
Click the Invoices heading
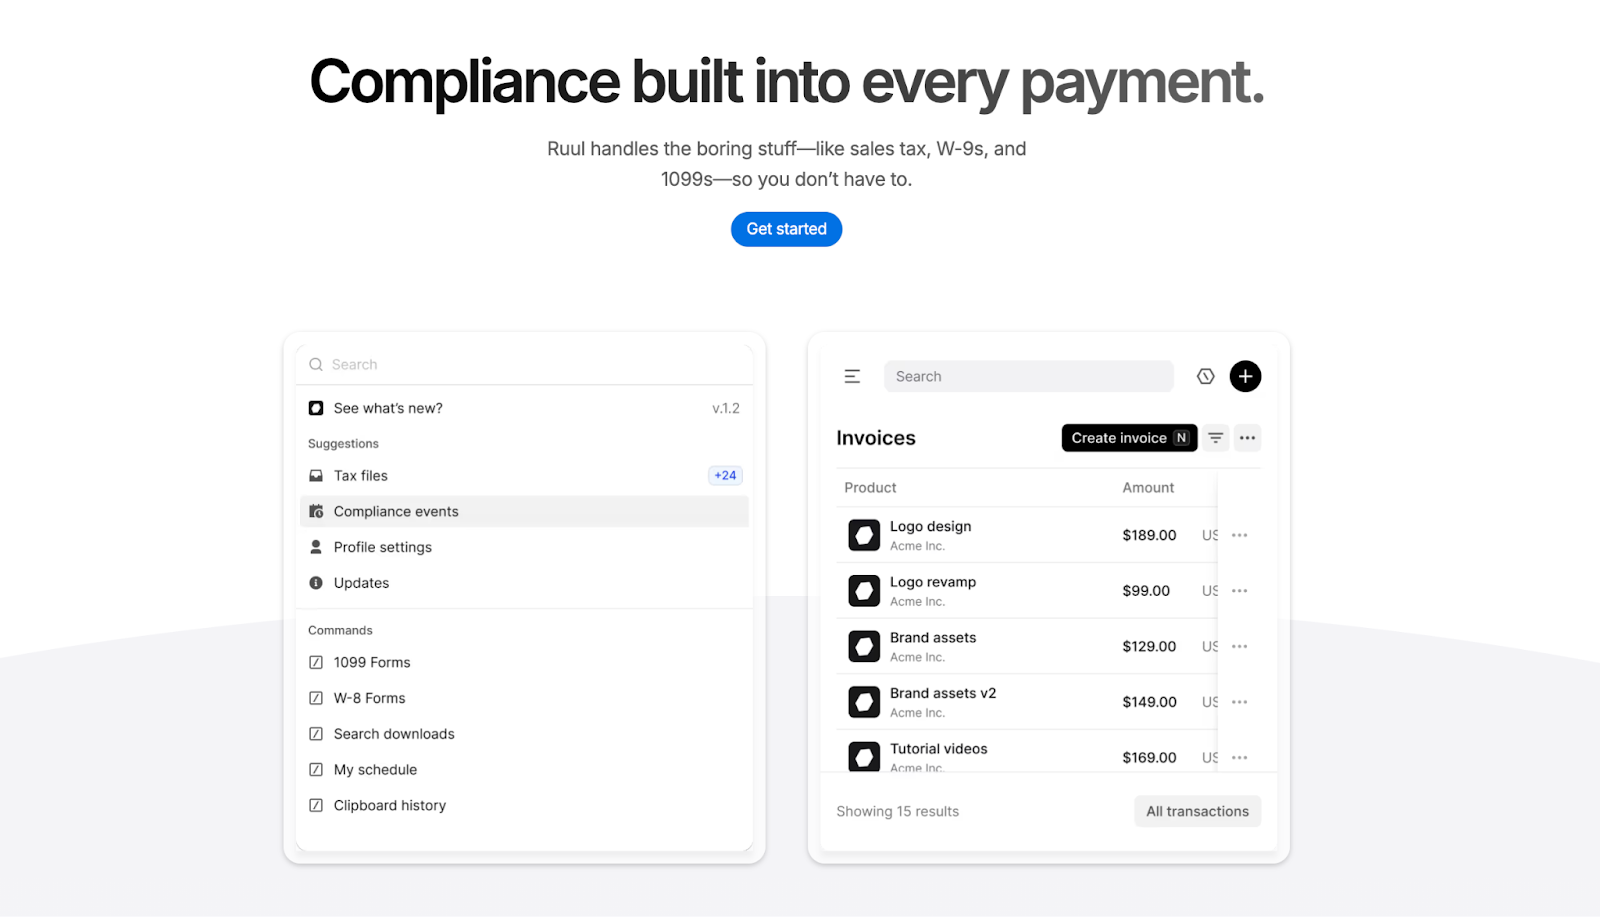point(876,438)
